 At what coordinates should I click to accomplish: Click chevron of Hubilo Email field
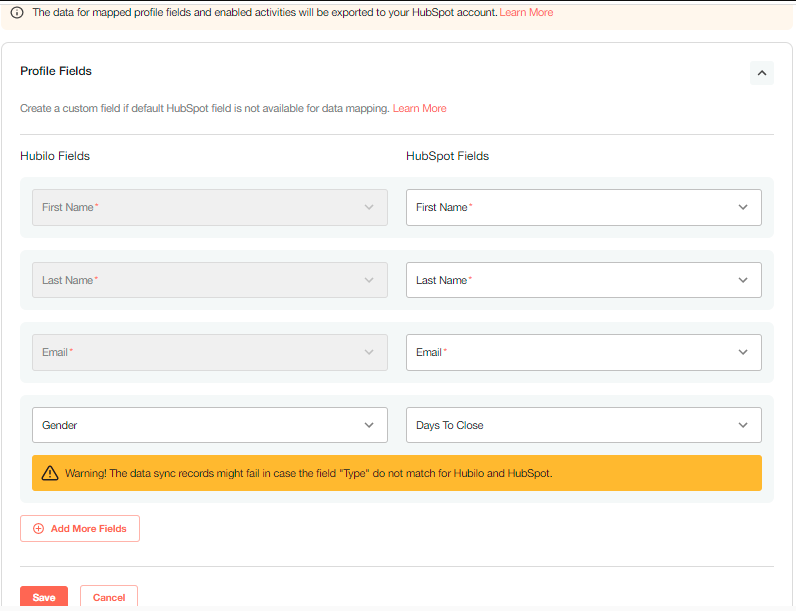click(x=369, y=352)
